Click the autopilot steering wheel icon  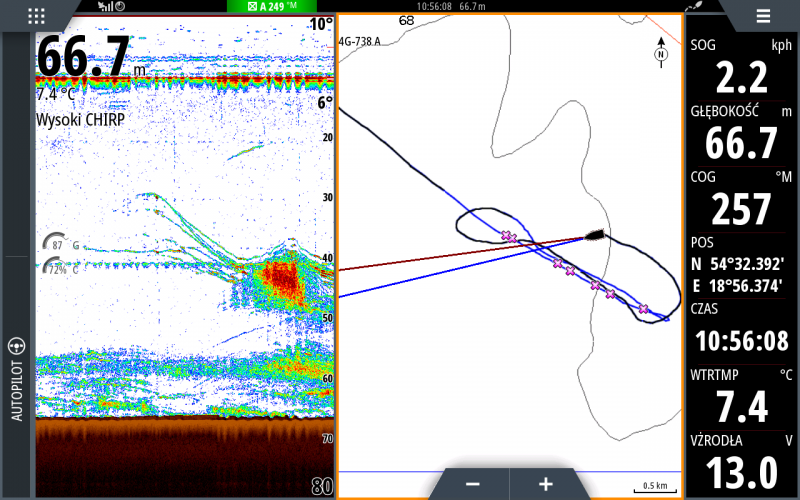tap(16, 347)
